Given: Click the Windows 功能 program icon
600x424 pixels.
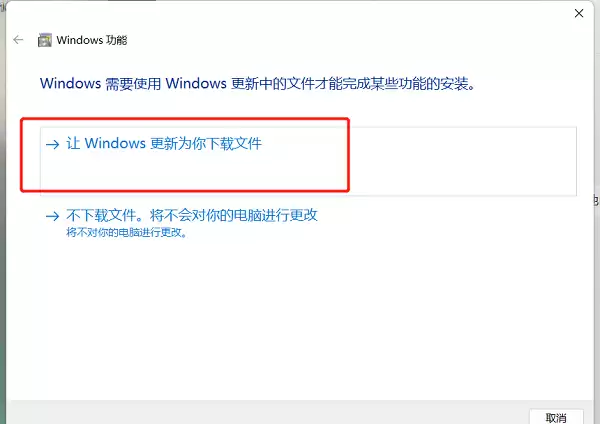Looking at the screenshot, I should 44,40.
